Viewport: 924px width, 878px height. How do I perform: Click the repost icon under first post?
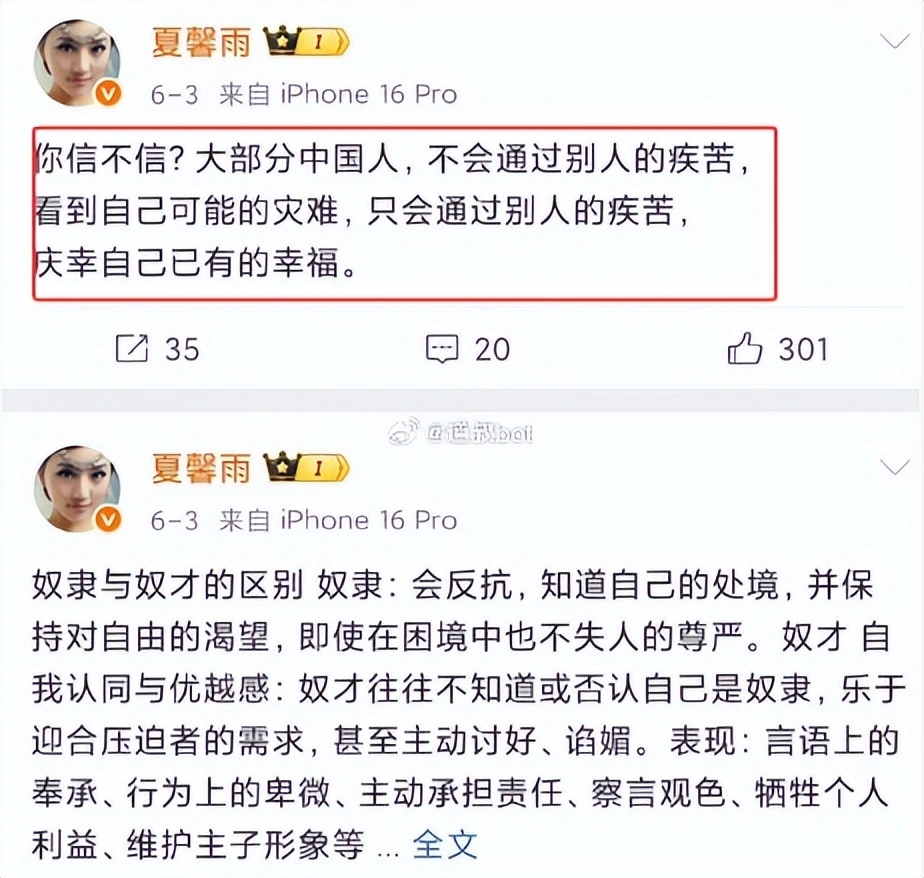[x=131, y=348]
